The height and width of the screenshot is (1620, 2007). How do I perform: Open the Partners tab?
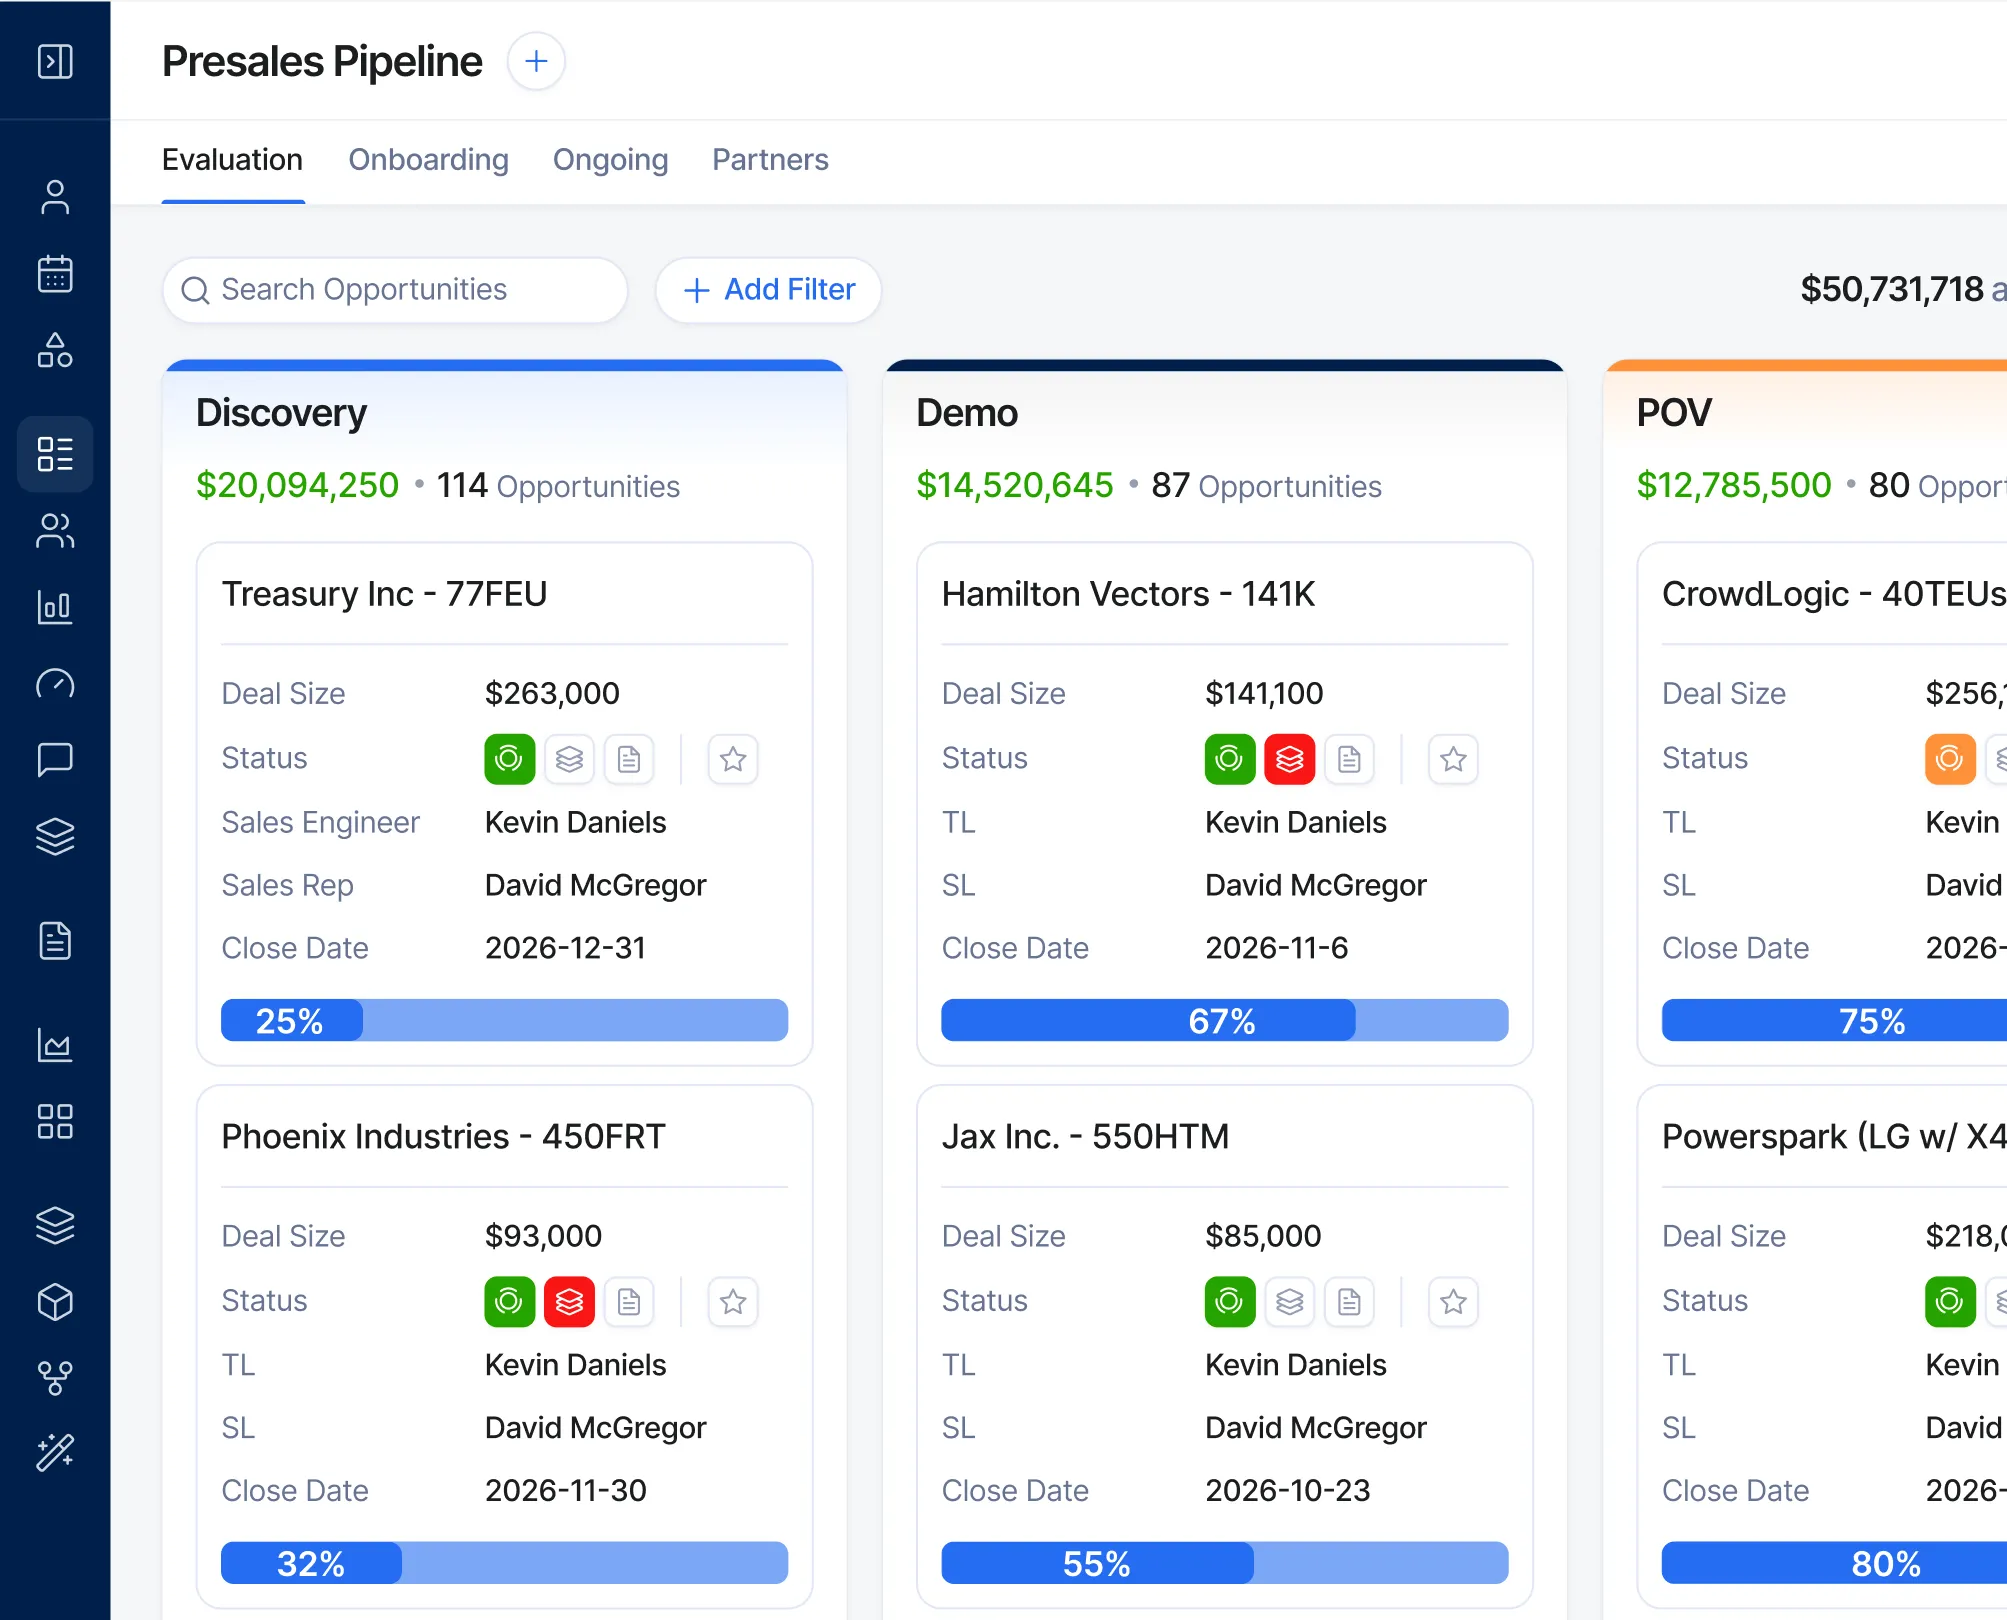(770, 160)
